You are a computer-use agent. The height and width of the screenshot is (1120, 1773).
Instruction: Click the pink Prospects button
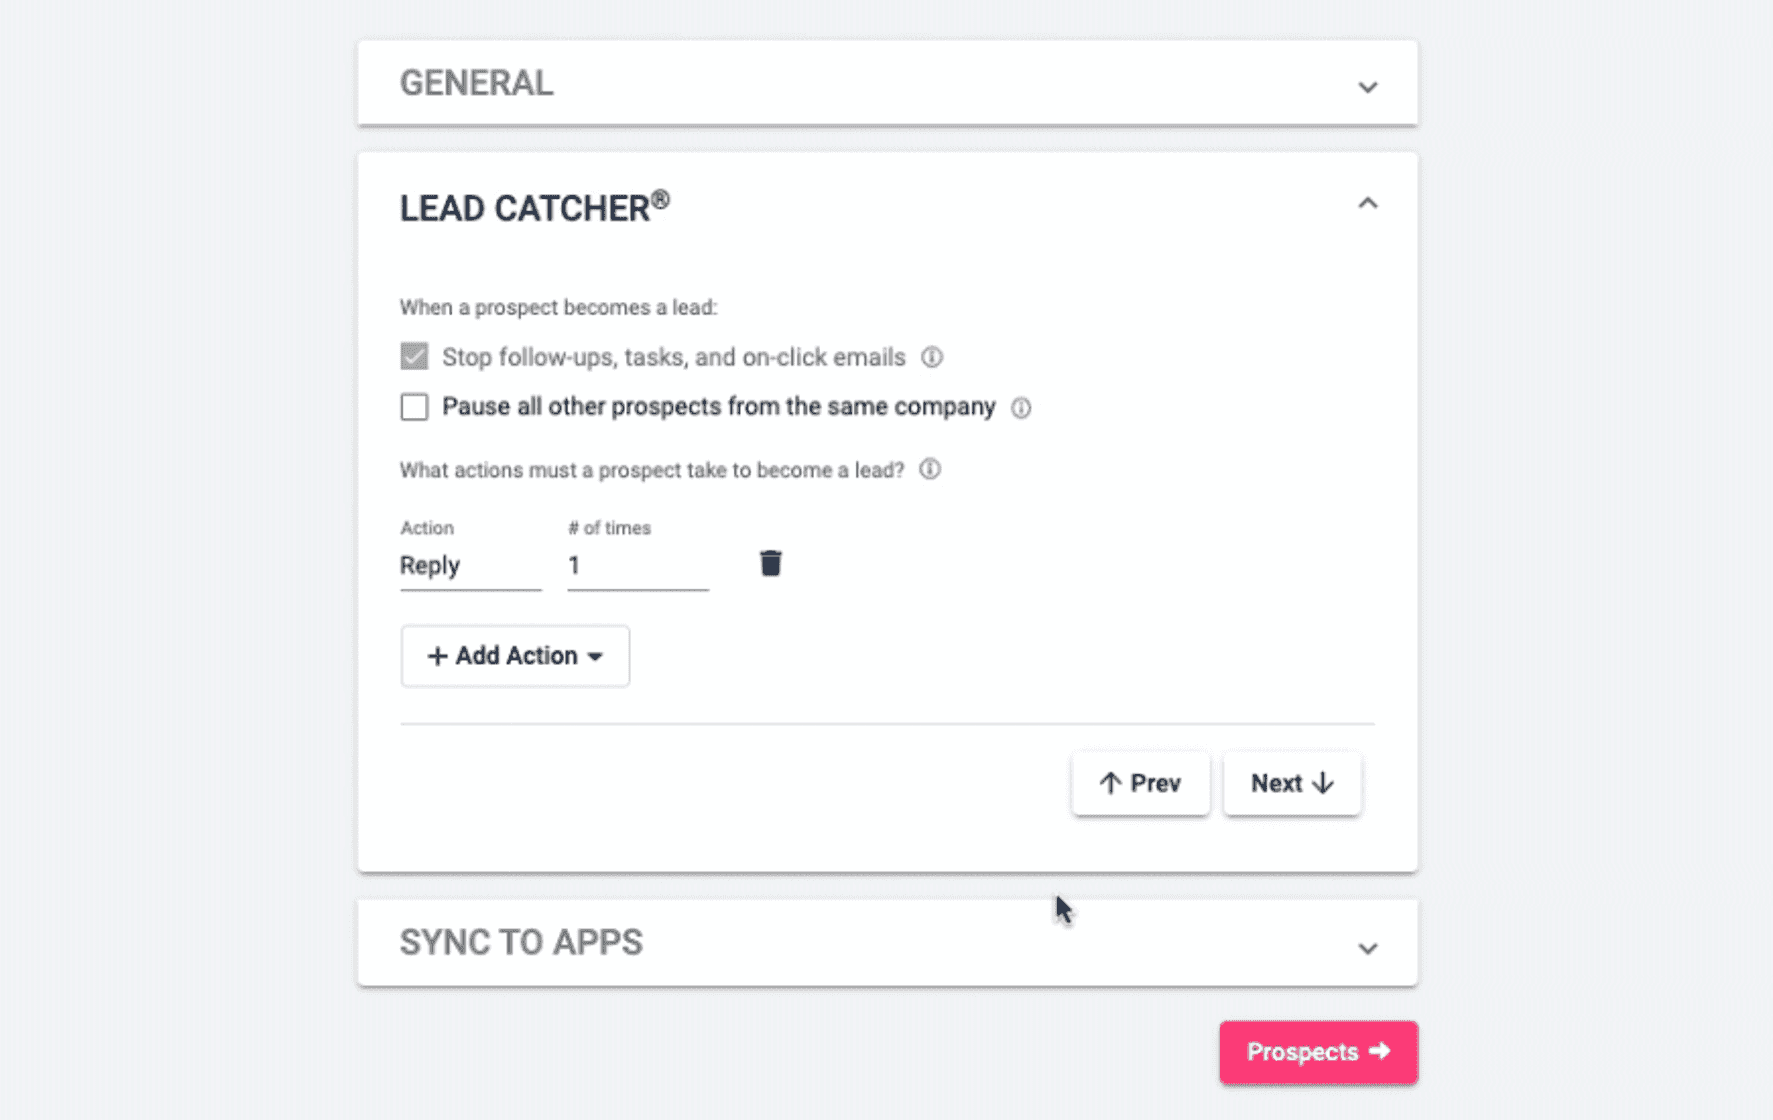pyautogui.click(x=1318, y=1052)
